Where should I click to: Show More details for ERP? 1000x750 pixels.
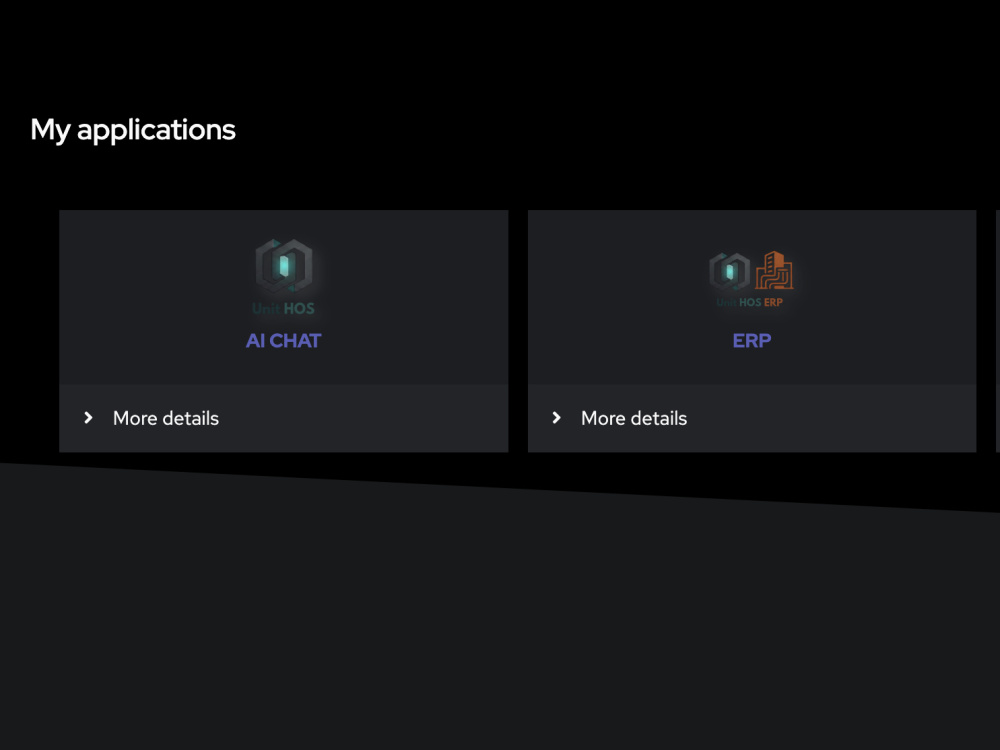[634, 418]
